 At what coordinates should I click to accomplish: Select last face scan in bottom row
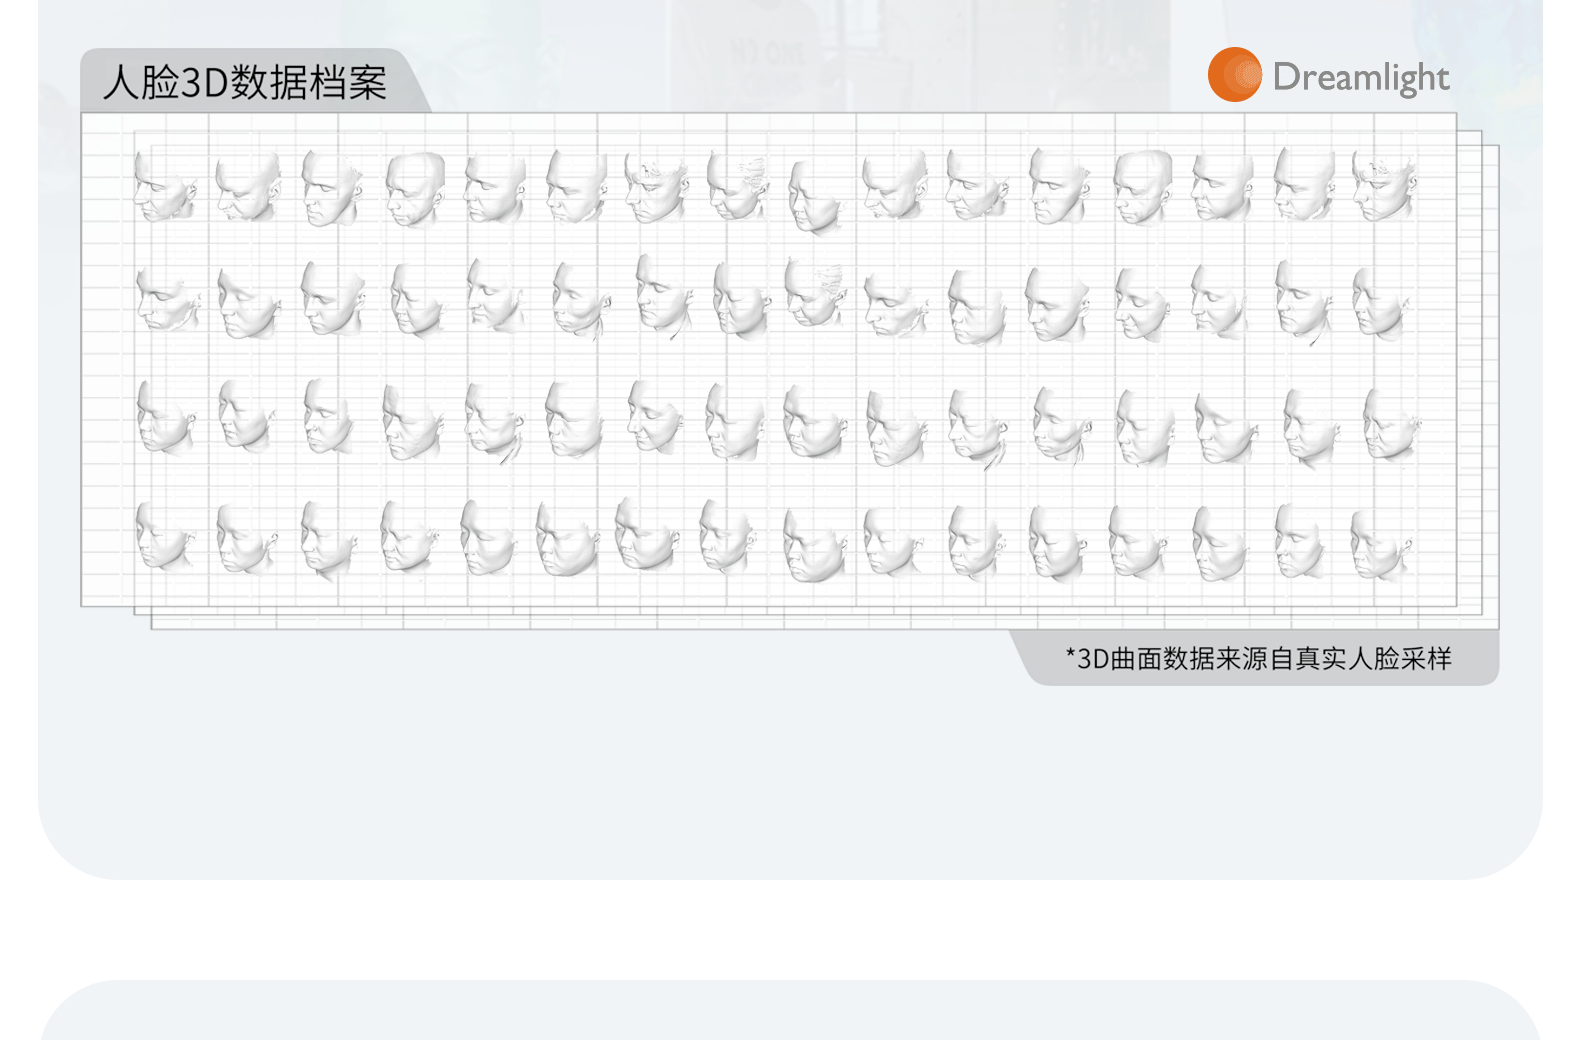[x=1382, y=546]
